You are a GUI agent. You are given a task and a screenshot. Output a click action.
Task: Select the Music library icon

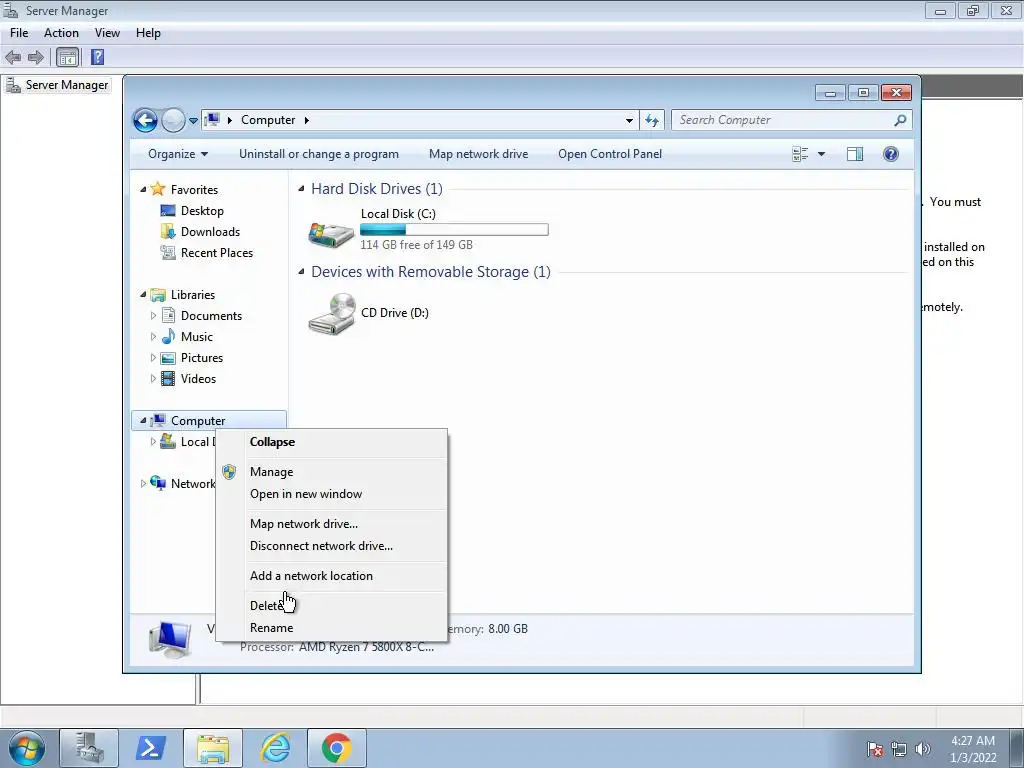(168, 336)
